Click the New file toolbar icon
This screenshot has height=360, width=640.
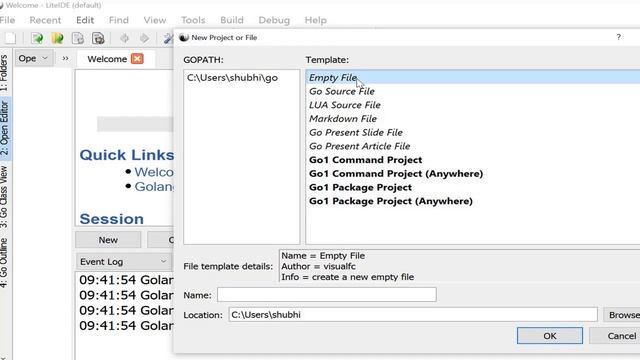pyautogui.click(x=10, y=38)
